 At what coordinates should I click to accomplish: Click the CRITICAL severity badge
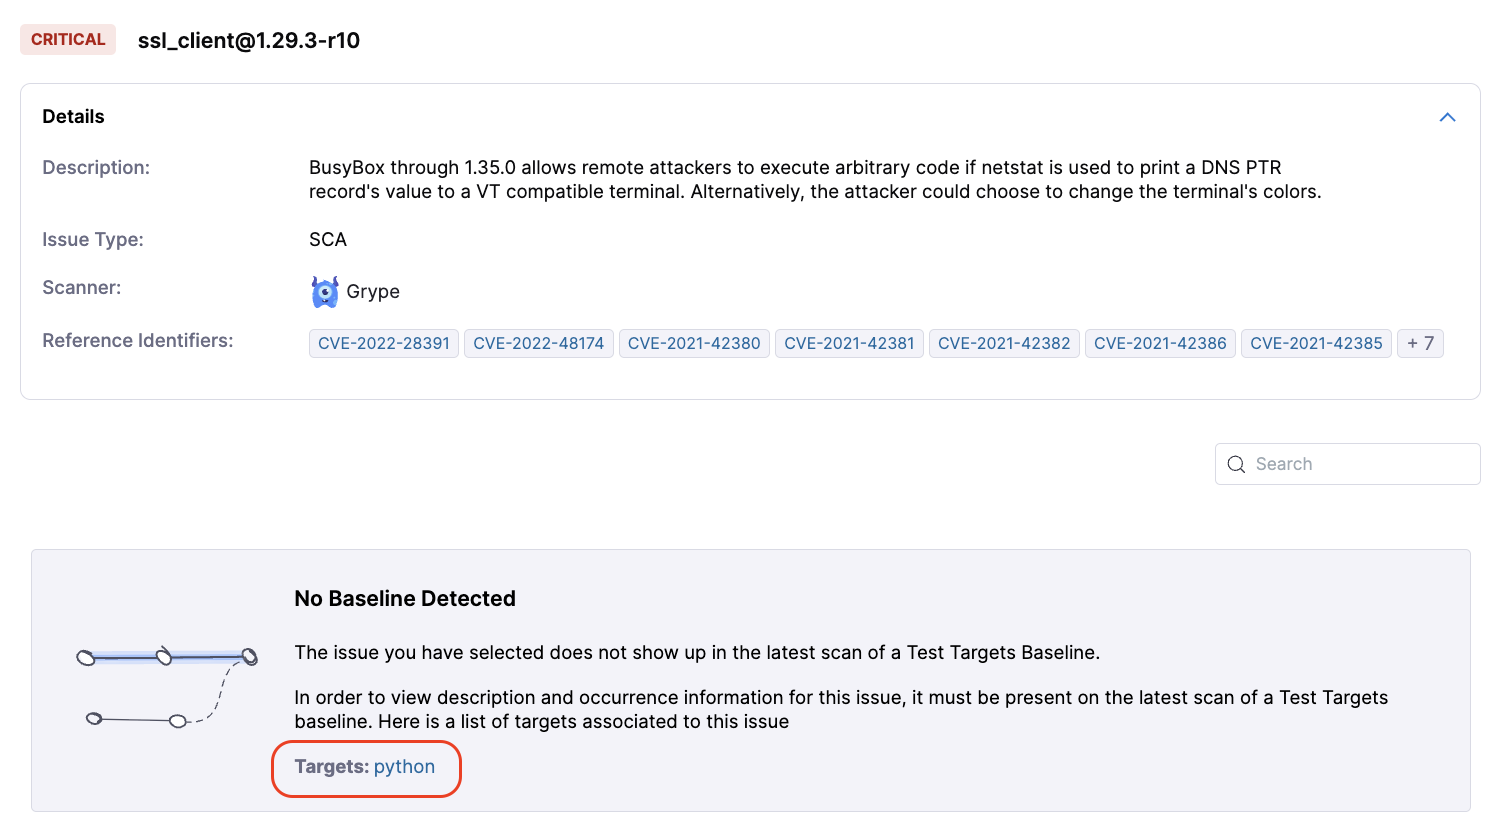point(68,40)
